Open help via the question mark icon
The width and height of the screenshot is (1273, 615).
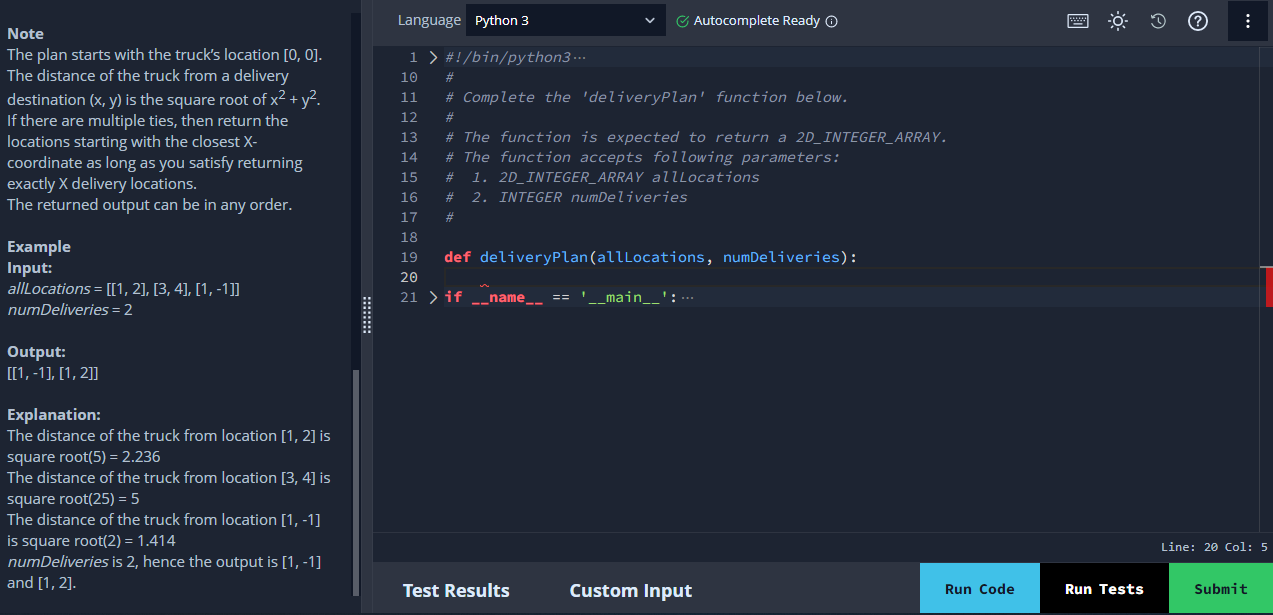pyautogui.click(x=1197, y=20)
